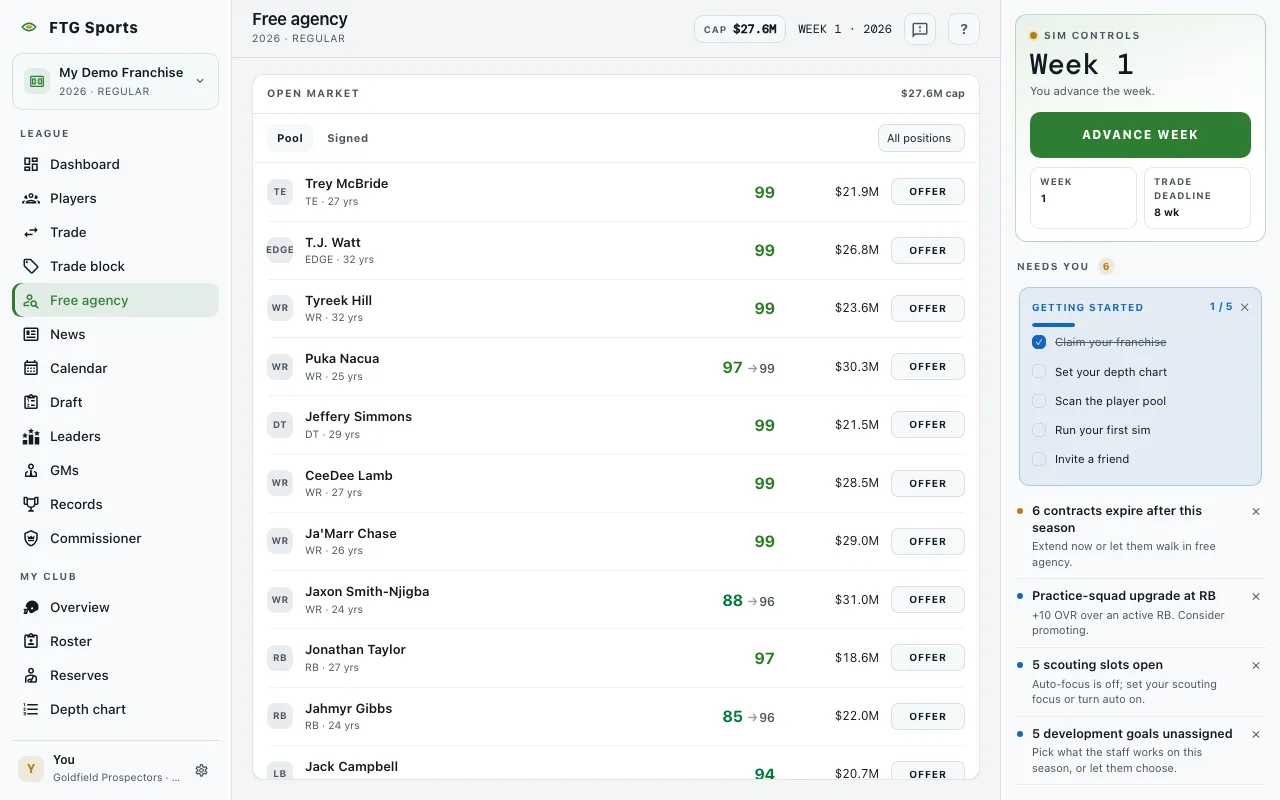Dismiss the 6 contracts expire notice
1280x800 pixels.
[1256, 511]
